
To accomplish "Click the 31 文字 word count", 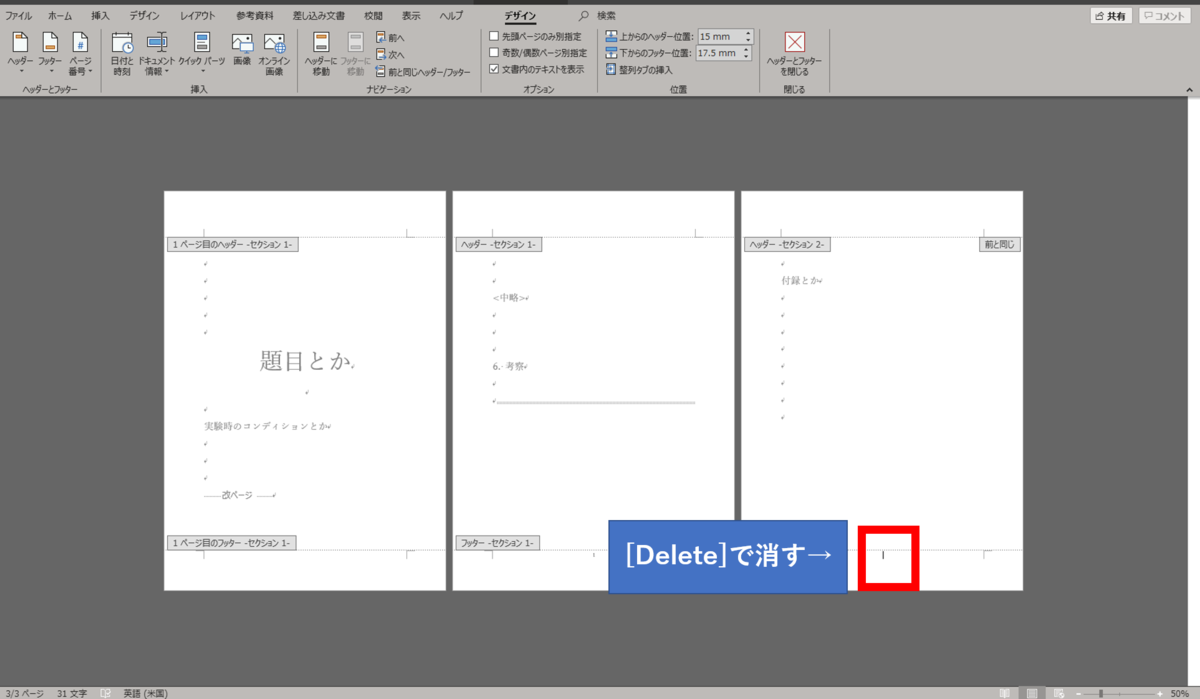I will tap(72, 693).
